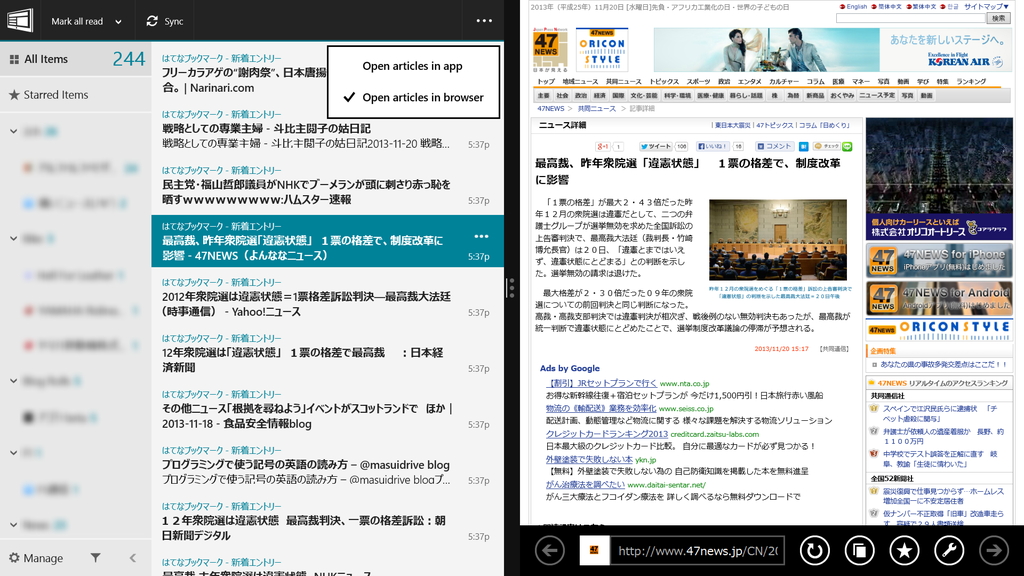This screenshot has width=1024, height=576.
Task: Click the 47NEWS for Android banner
Action: click(x=939, y=298)
